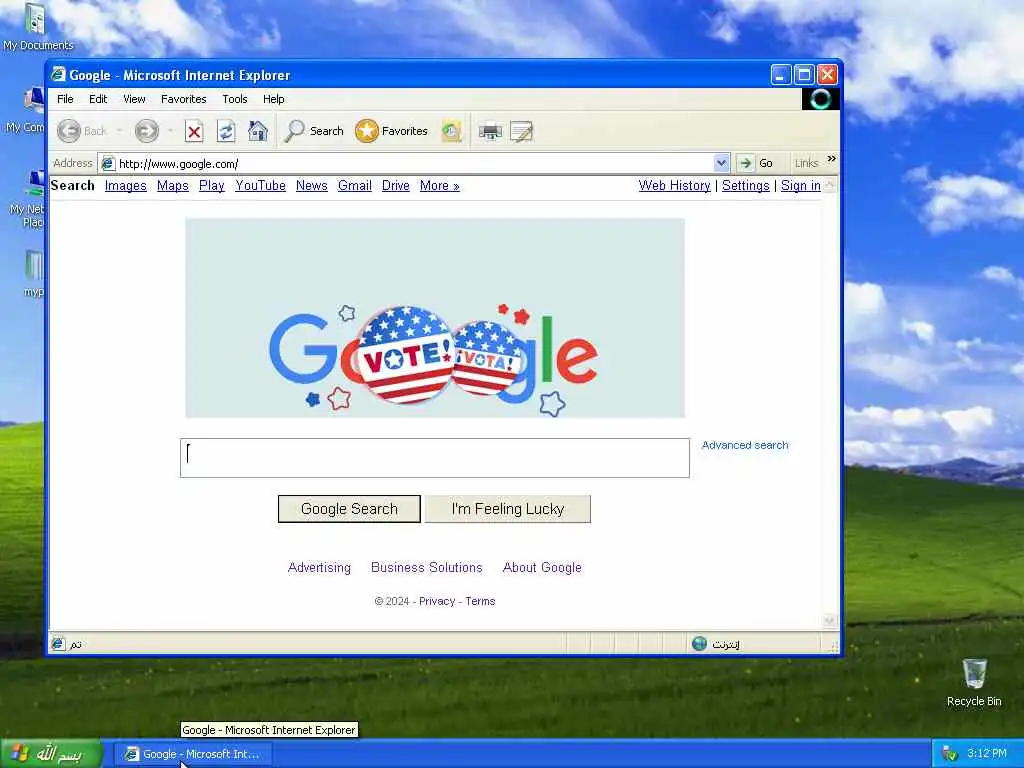
Task: Focus the Google search text box
Action: click(x=435, y=458)
